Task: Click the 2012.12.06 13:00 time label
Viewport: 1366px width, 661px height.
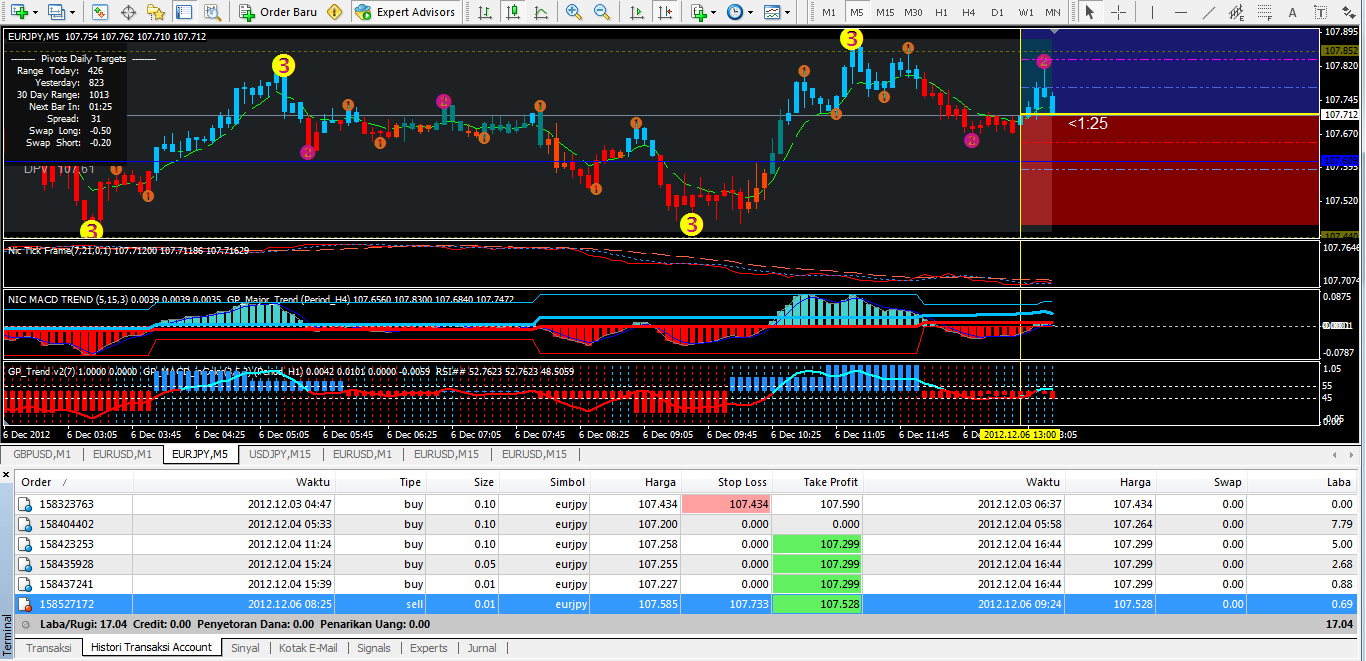Action: tap(1019, 435)
